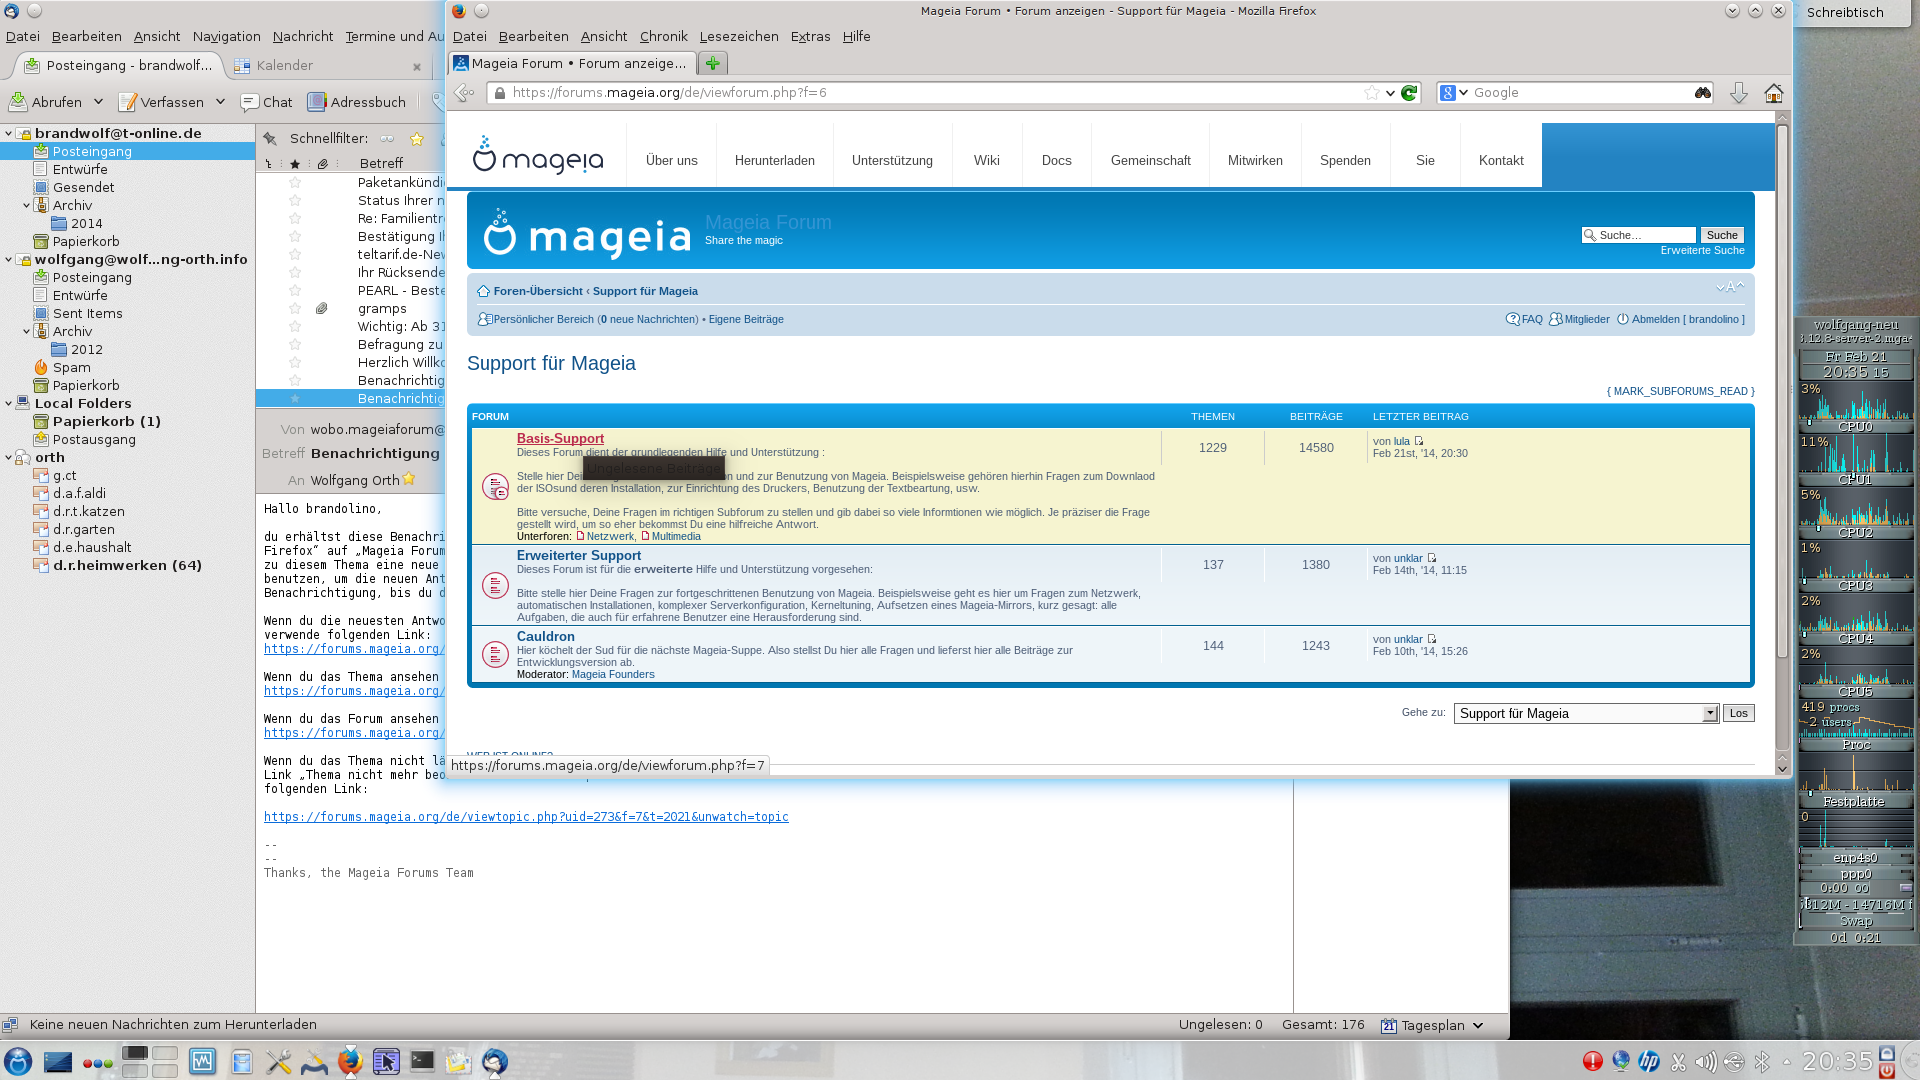Screen dimensions: 1920x1080
Task: Sort by attachment column paperclip header
Action: (x=322, y=163)
